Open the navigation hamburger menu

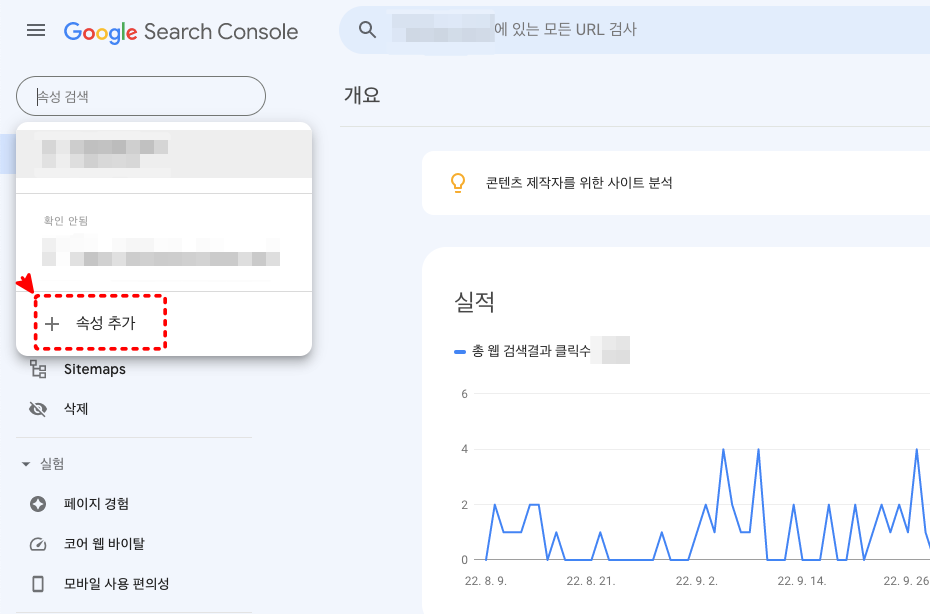click(x=36, y=30)
